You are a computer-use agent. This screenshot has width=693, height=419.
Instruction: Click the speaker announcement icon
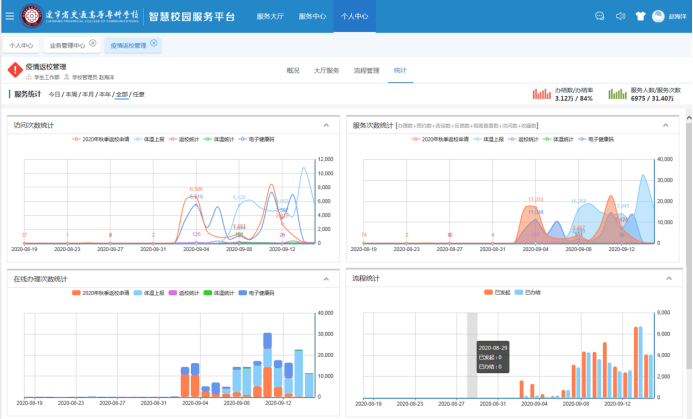(620, 16)
